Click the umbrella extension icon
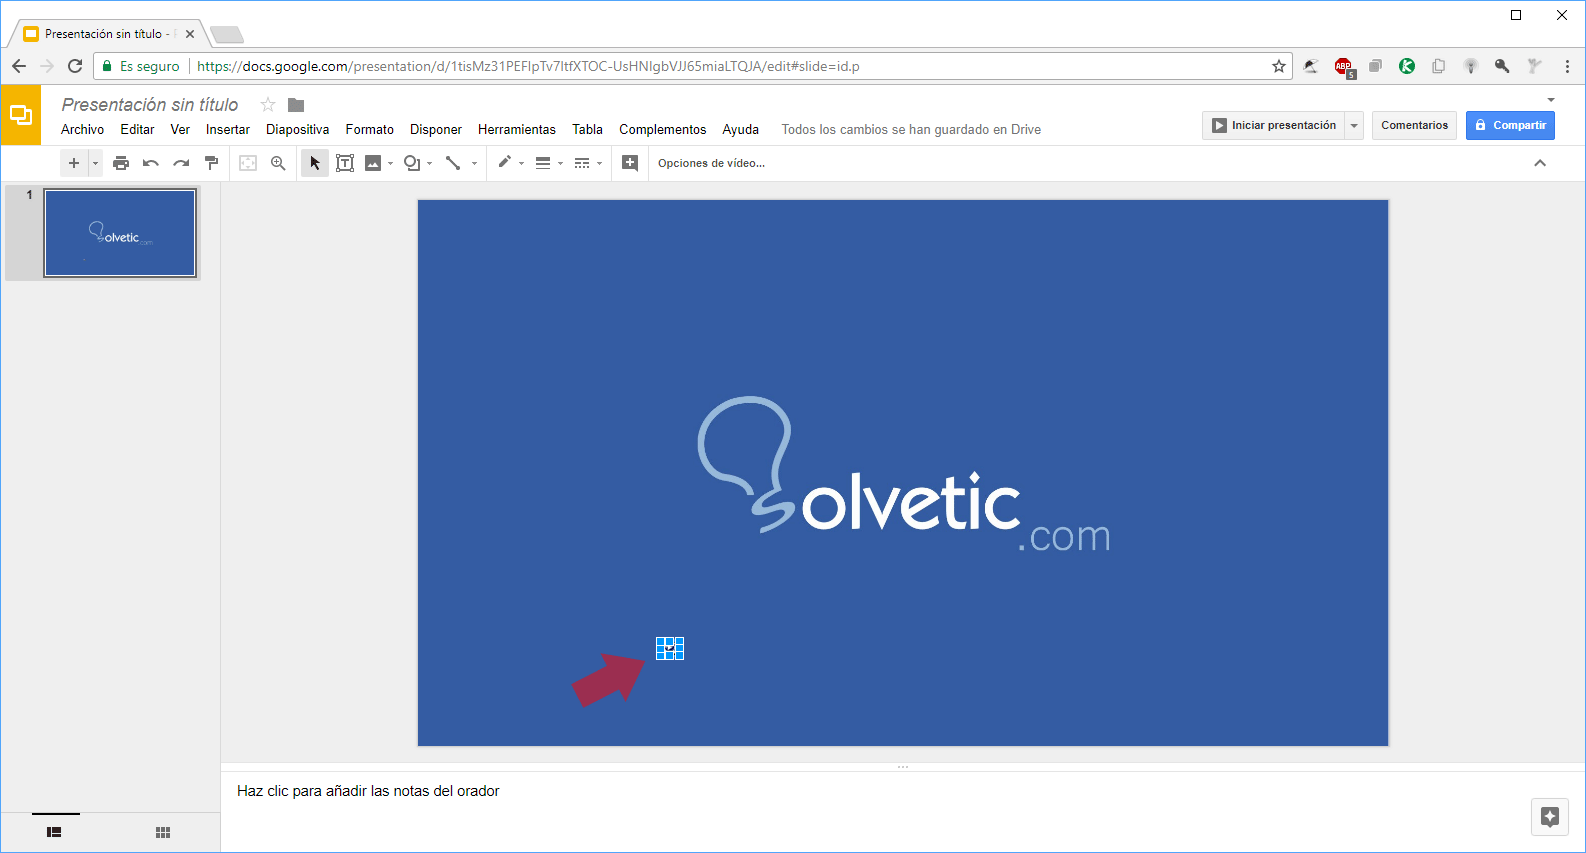 (1311, 66)
